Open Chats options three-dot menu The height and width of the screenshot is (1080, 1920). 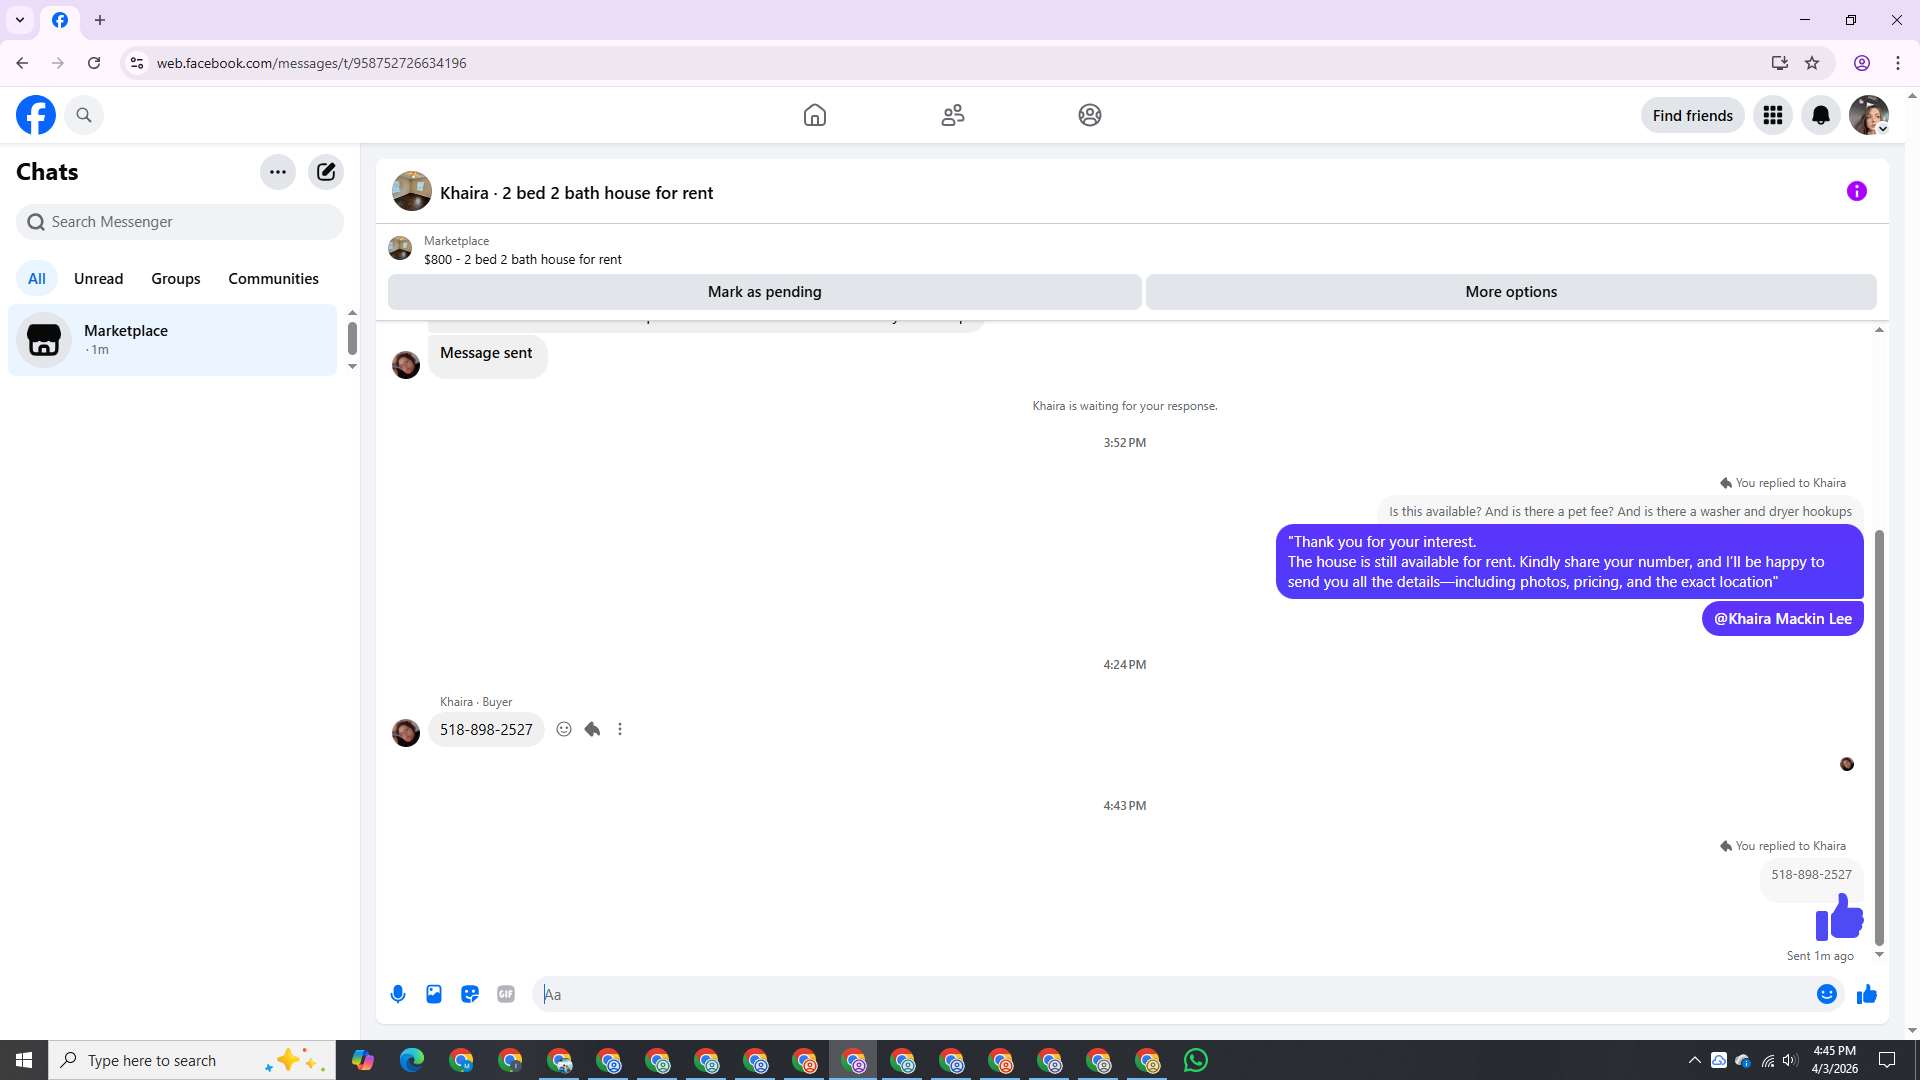(x=278, y=172)
